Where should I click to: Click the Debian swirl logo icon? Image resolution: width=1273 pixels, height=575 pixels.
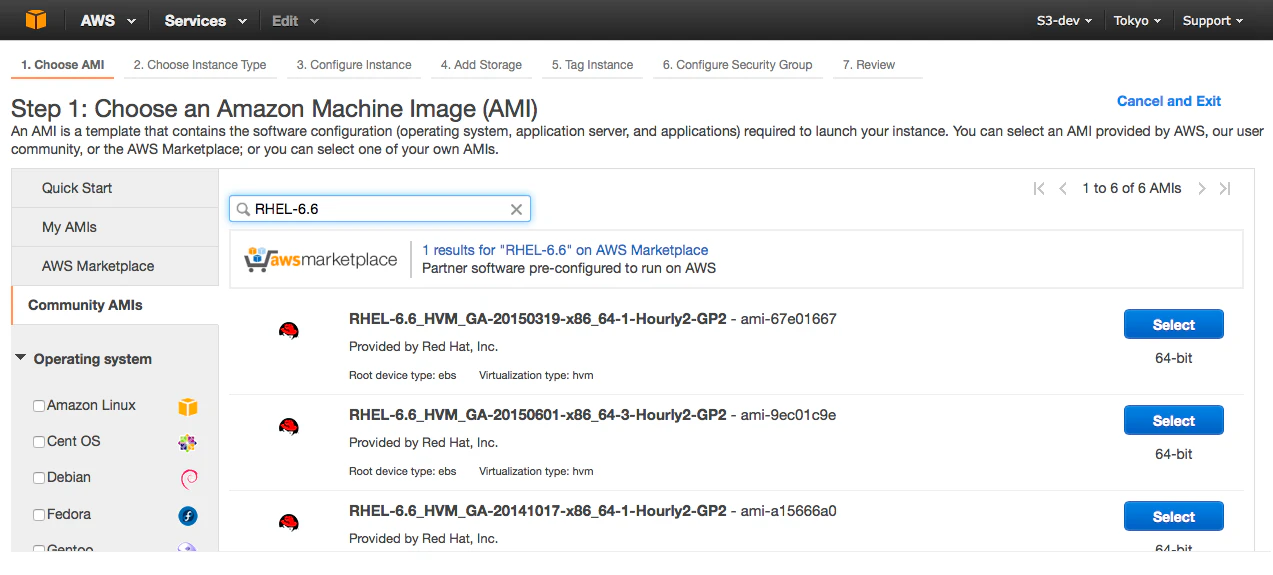point(188,478)
